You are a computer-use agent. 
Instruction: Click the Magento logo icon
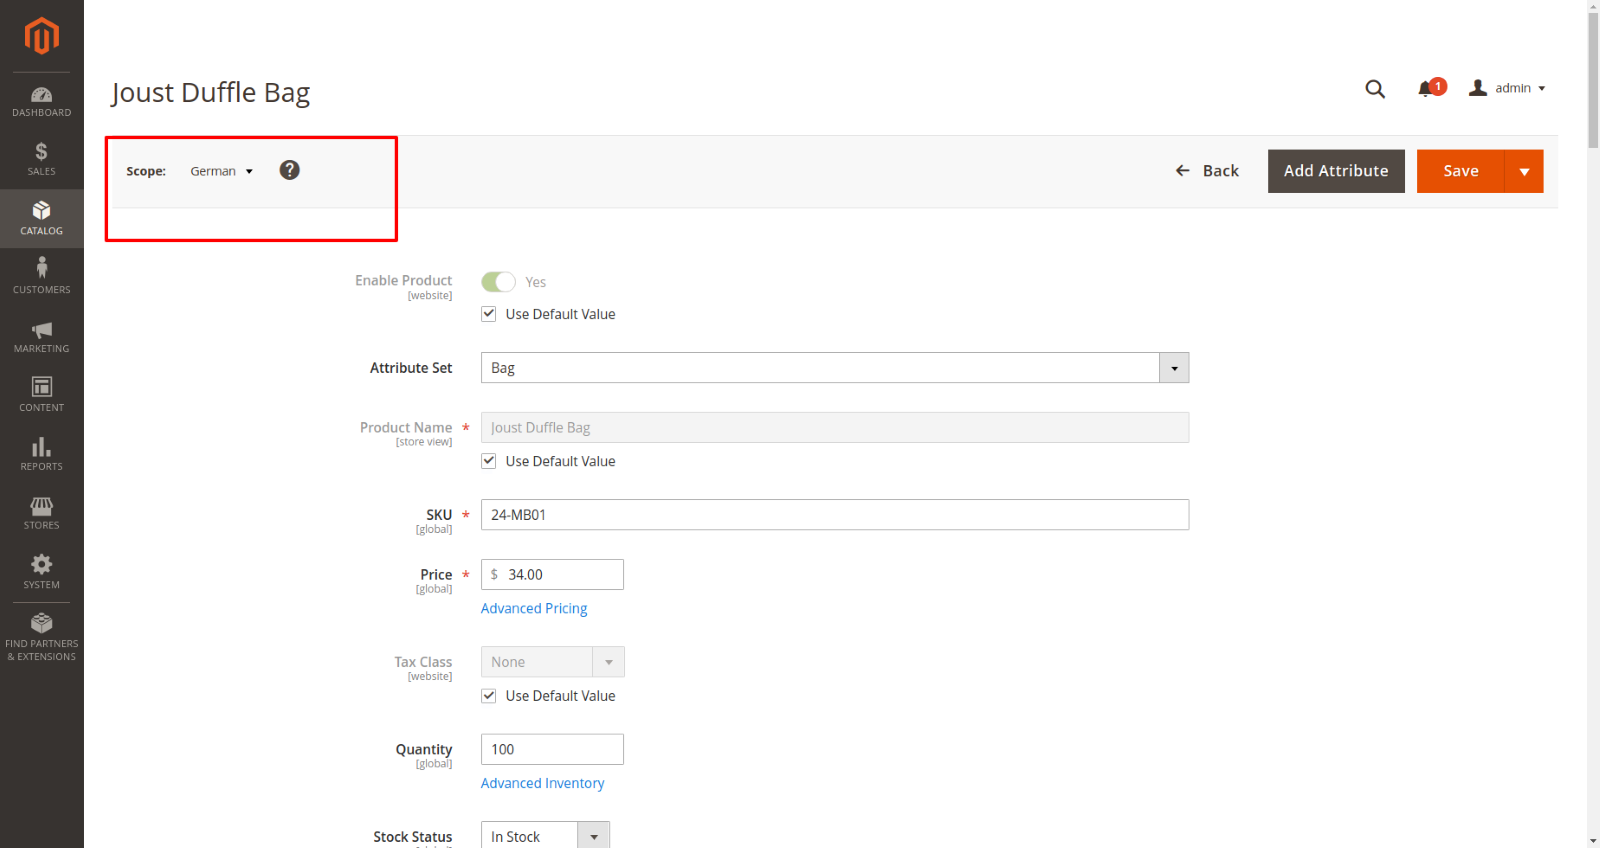tap(41, 36)
